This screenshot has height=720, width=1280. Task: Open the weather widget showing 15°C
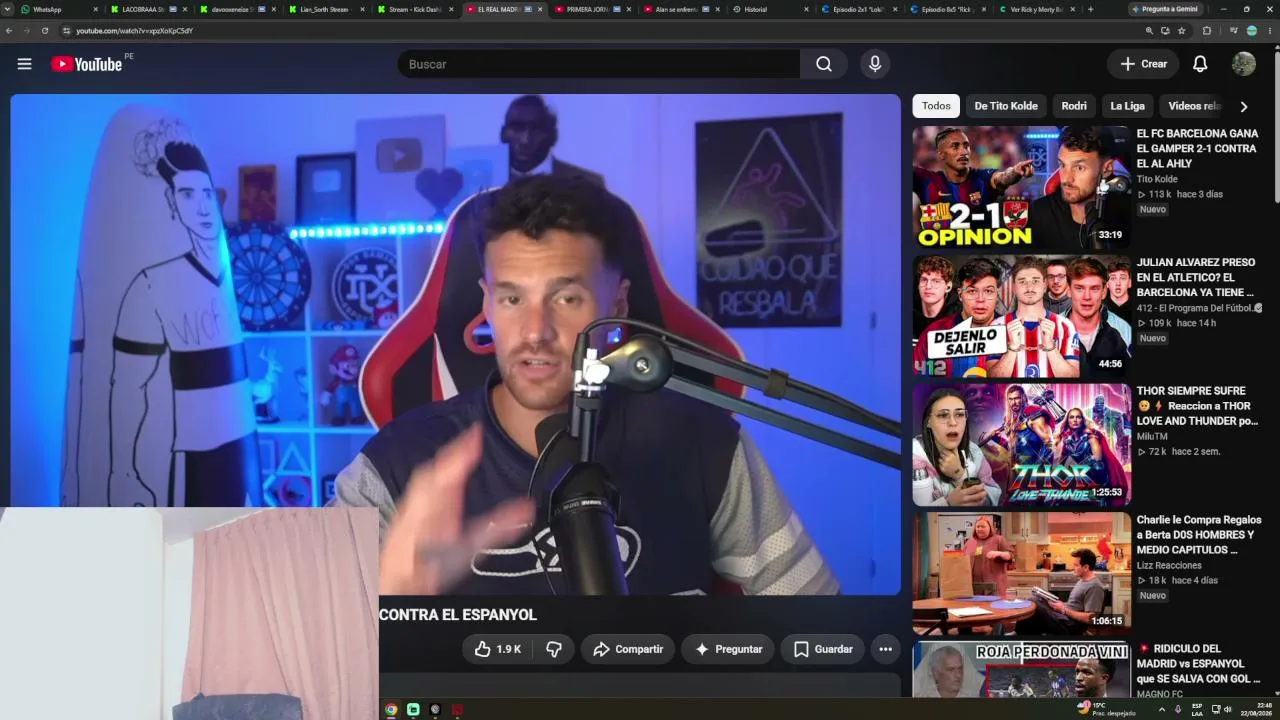tap(1107, 709)
